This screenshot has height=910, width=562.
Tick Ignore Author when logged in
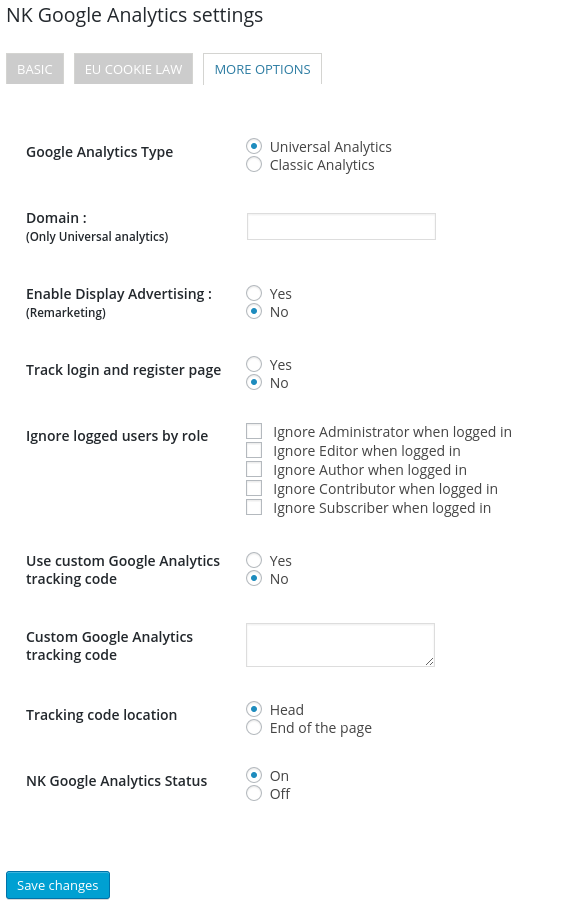pos(254,469)
